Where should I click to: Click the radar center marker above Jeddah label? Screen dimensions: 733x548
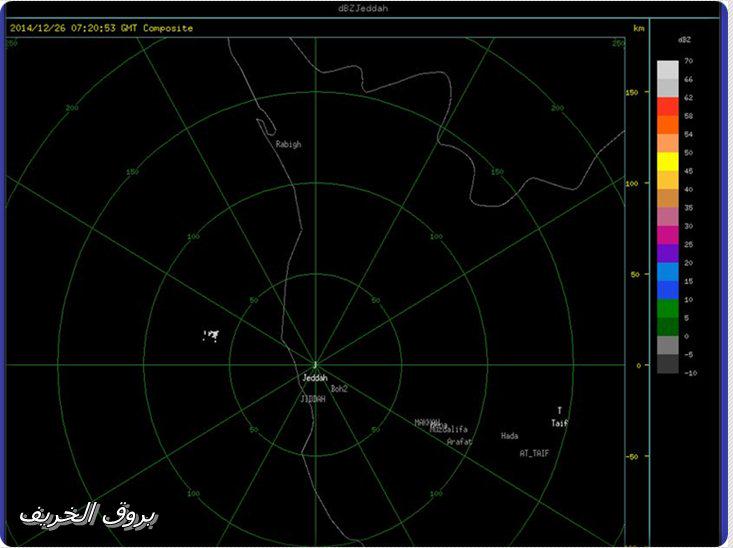click(316, 364)
